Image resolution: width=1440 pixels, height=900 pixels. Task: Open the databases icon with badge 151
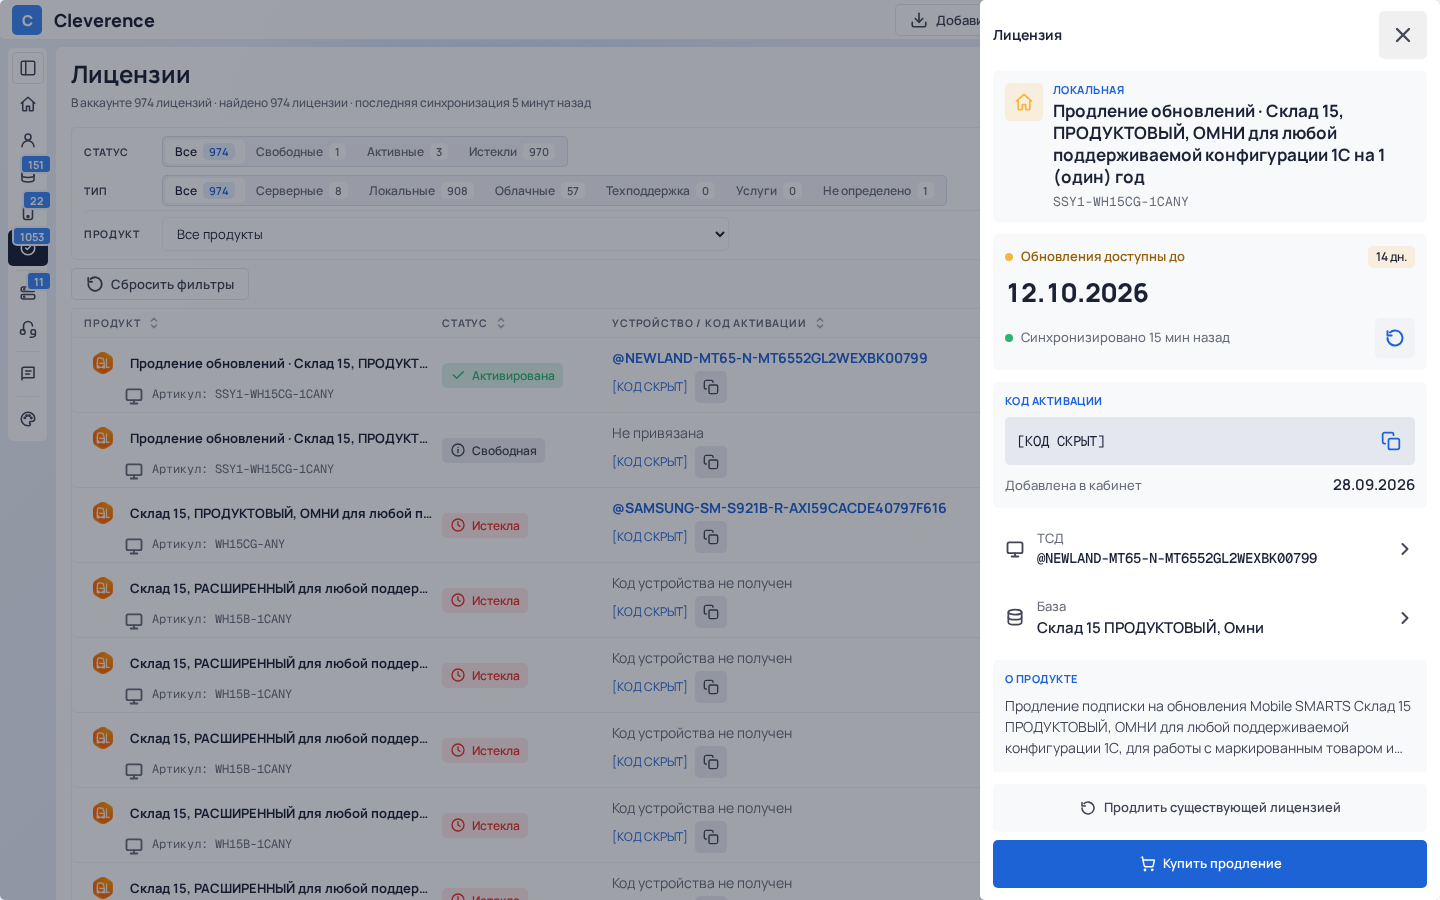[28, 176]
